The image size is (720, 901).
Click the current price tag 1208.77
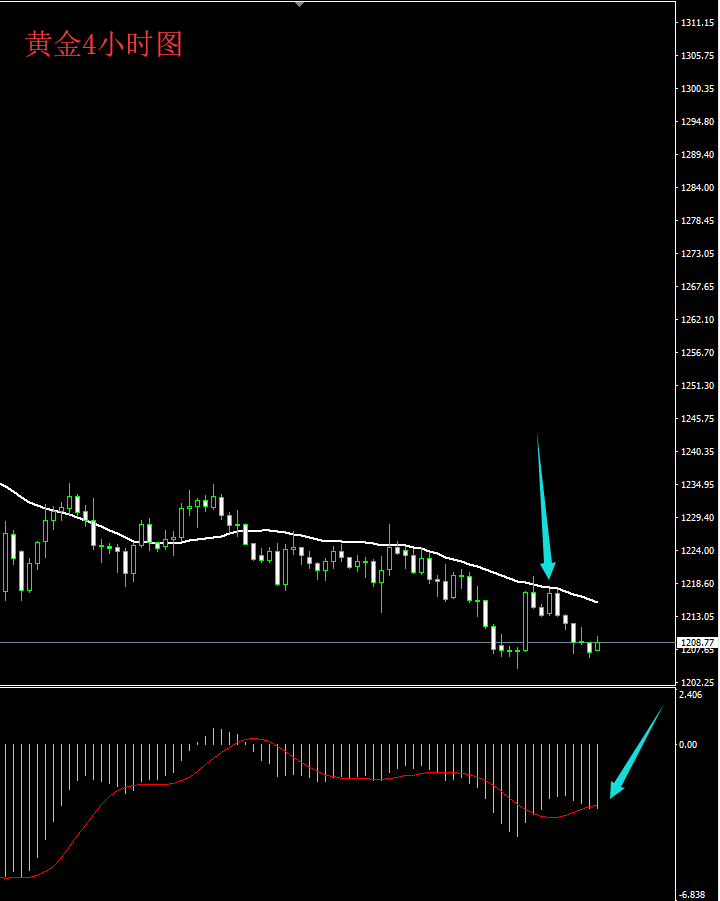point(698,642)
